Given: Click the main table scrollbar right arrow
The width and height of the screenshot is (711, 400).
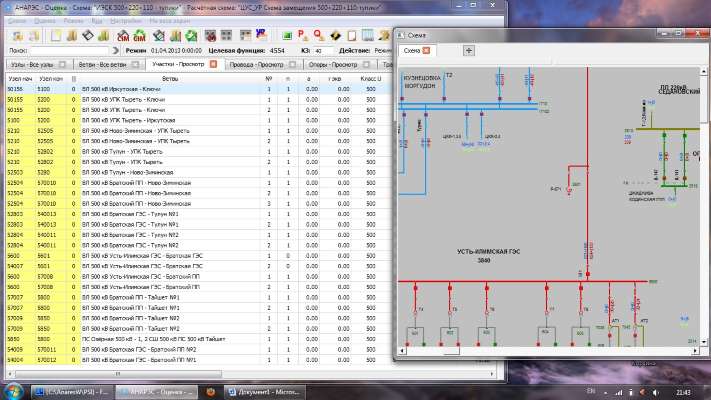Looking at the screenshot, I should click(492, 374).
